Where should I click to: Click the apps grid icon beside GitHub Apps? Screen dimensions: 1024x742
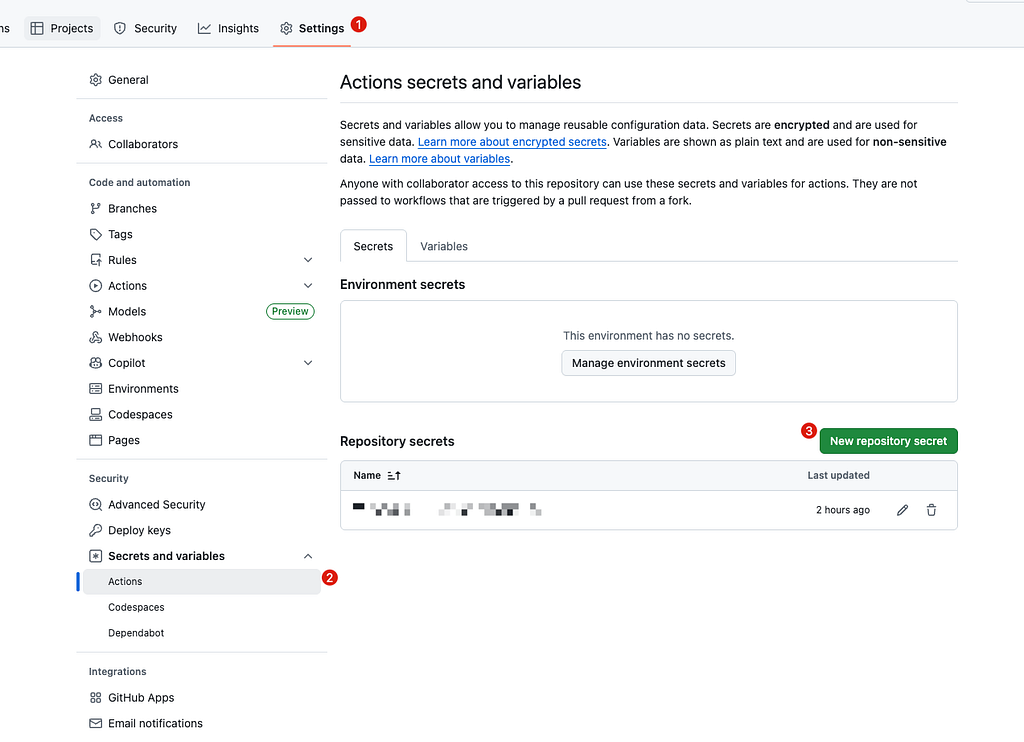pos(95,698)
